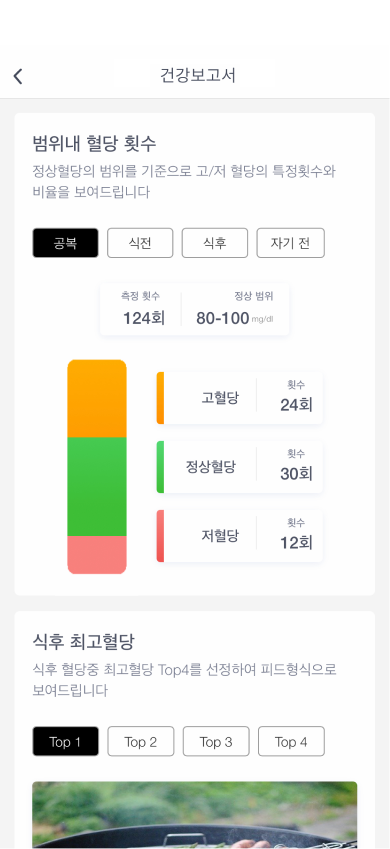
Task: Go back using the left chevron icon
Action: pyautogui.click(x=18, y=76)
